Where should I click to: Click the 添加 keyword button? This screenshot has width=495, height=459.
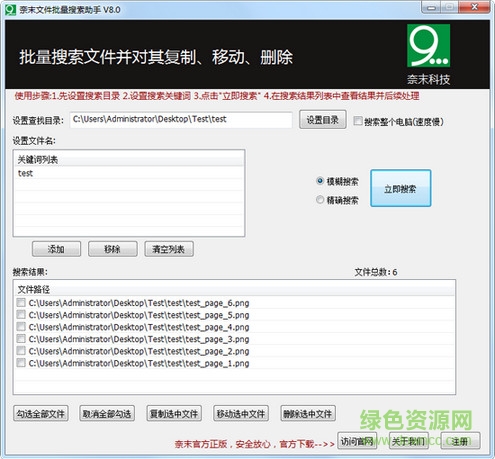[56, 249]
